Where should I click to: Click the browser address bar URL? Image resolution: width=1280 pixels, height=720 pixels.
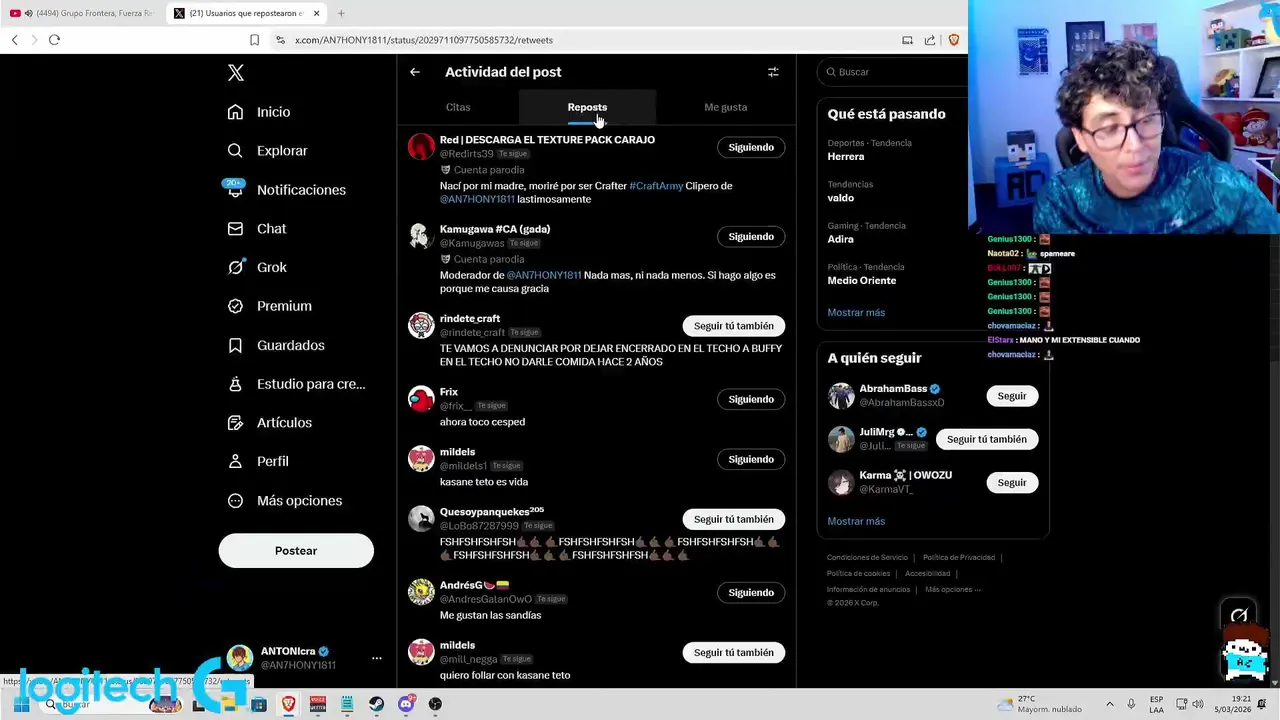[x=424, y=40]
